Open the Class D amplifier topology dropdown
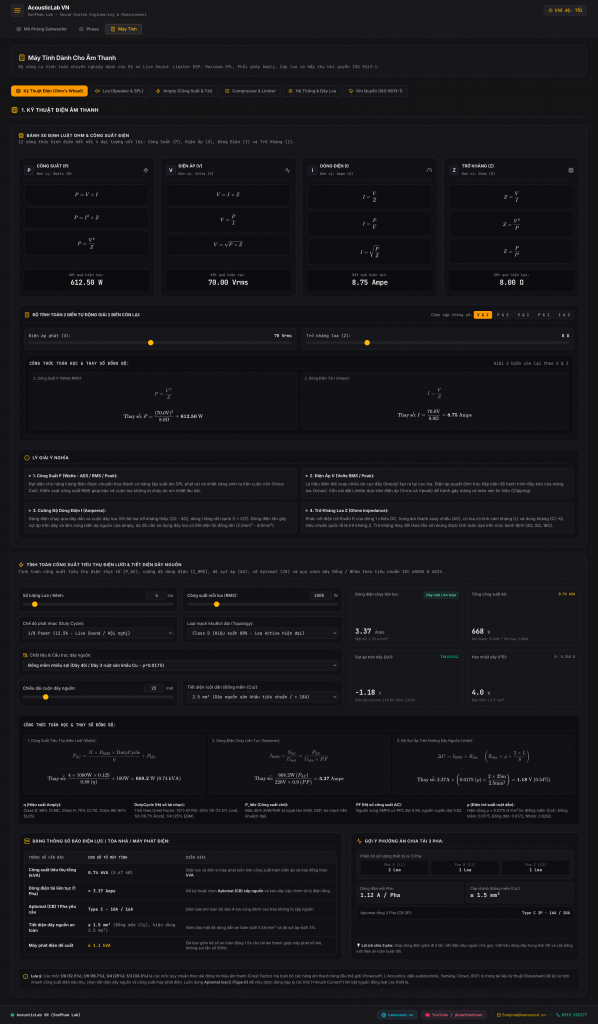The height and width of the screenshot is (1024, 598). 262,633
